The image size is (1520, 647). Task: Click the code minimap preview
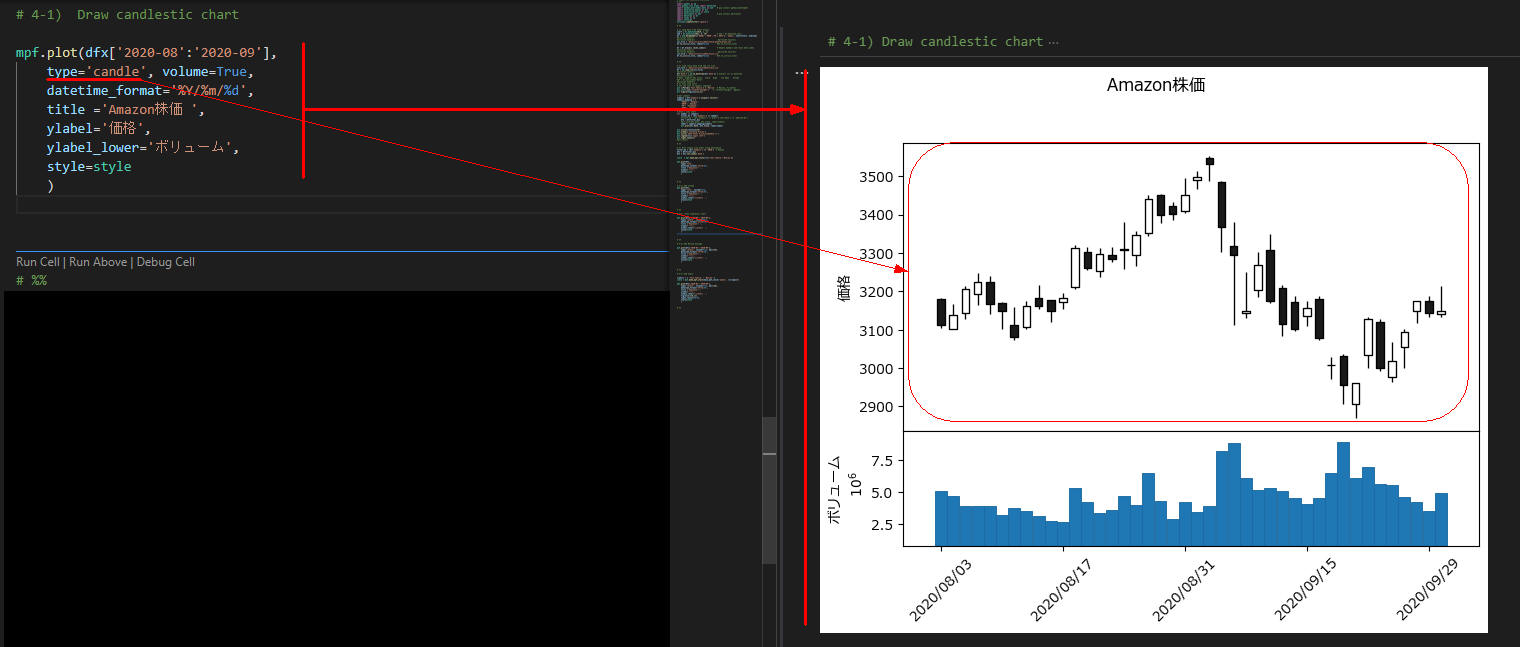[x=716, y=155]
